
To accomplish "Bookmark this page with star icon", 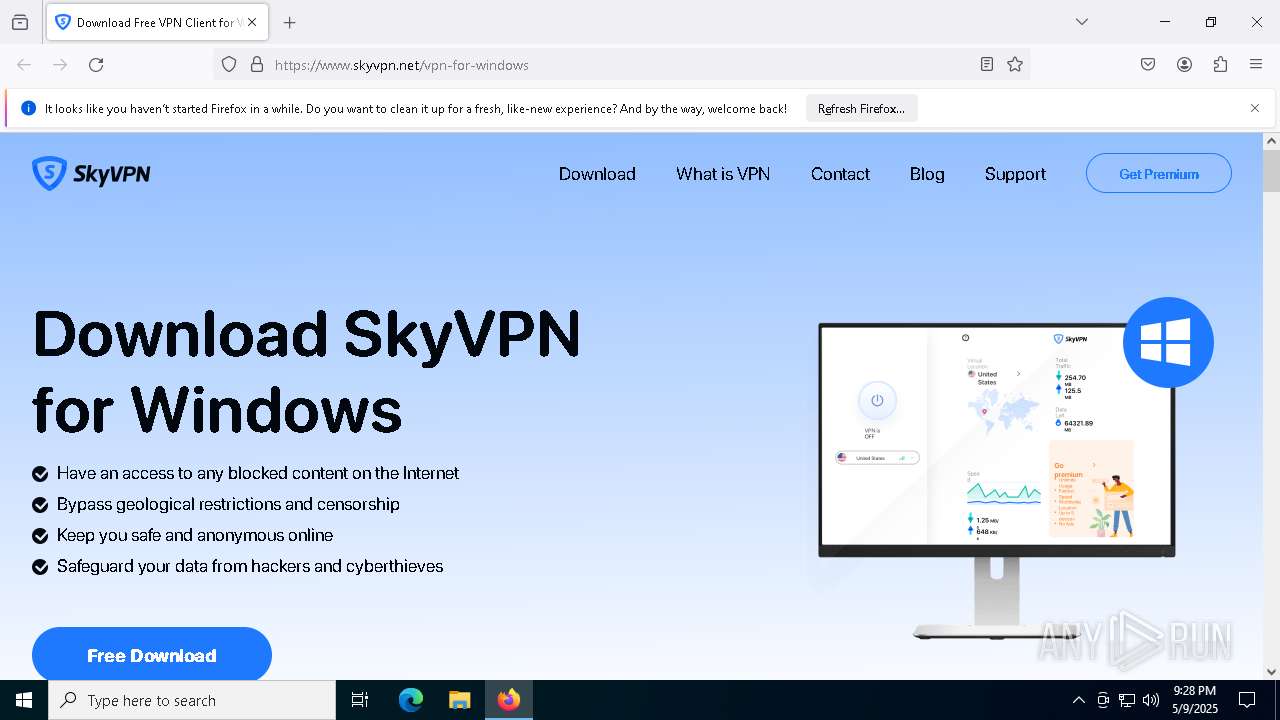I will click(1015, 65).
